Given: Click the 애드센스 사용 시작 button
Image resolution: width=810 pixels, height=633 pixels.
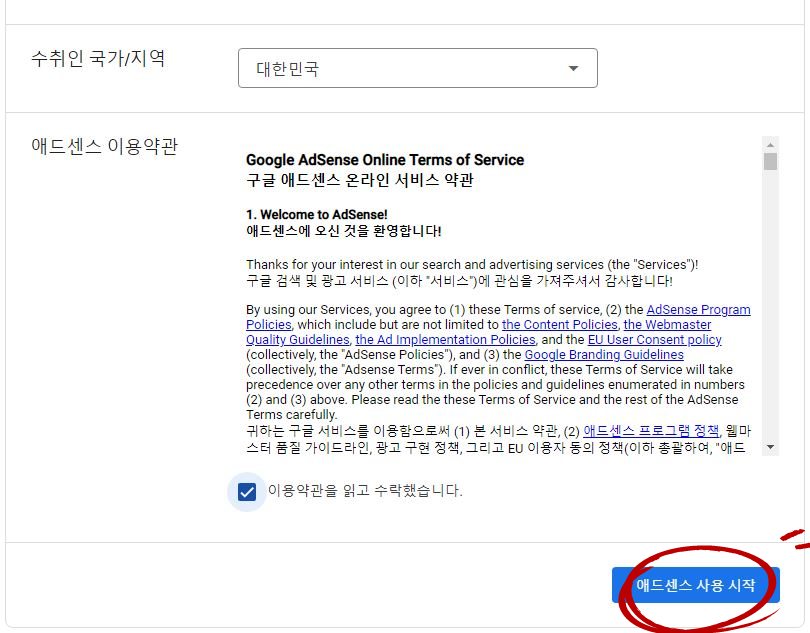Looking at the screenshot, I should click(x=695, y=585).
